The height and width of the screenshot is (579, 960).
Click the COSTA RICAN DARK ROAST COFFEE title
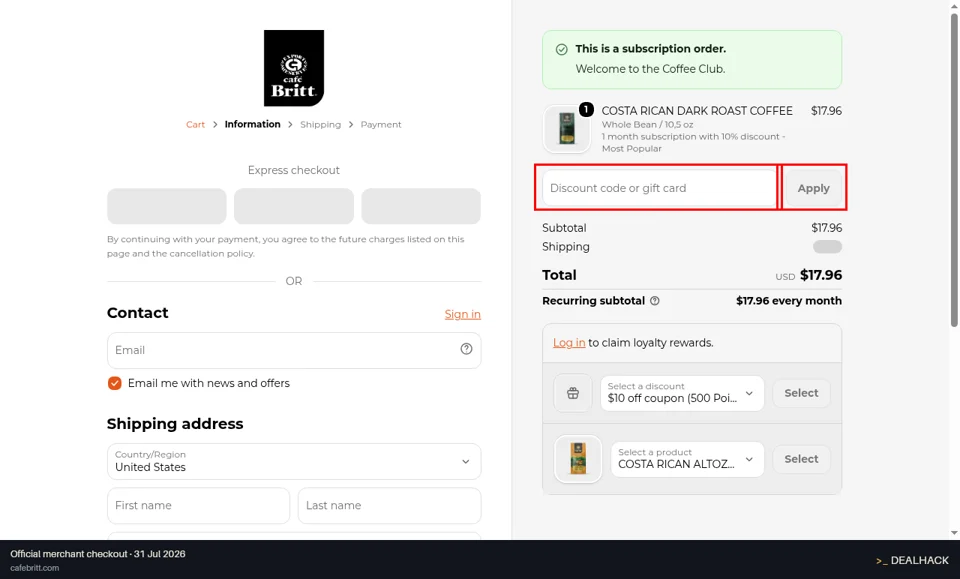click(697, 111)
